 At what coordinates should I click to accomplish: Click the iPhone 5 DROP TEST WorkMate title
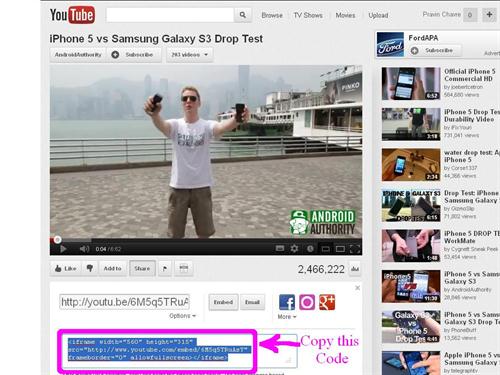click(472, 237)
